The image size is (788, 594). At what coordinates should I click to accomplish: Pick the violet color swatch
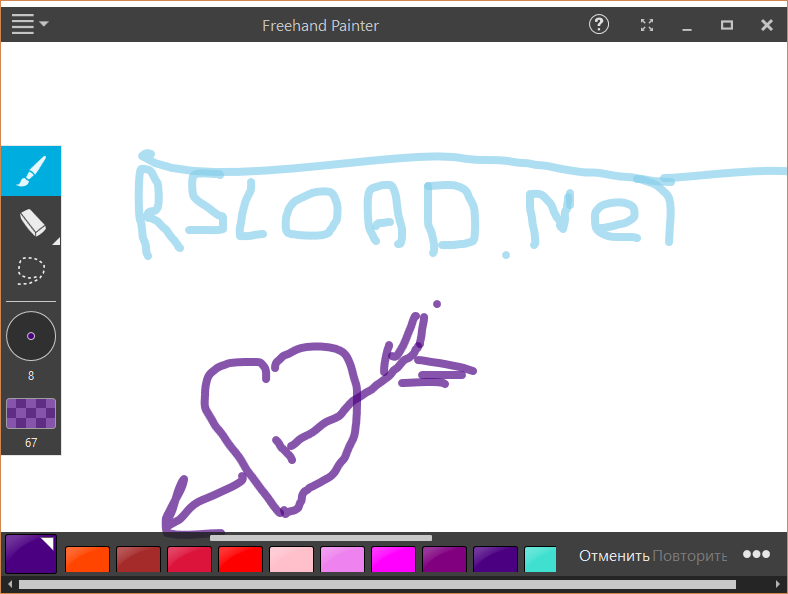[x=342, y=559]
